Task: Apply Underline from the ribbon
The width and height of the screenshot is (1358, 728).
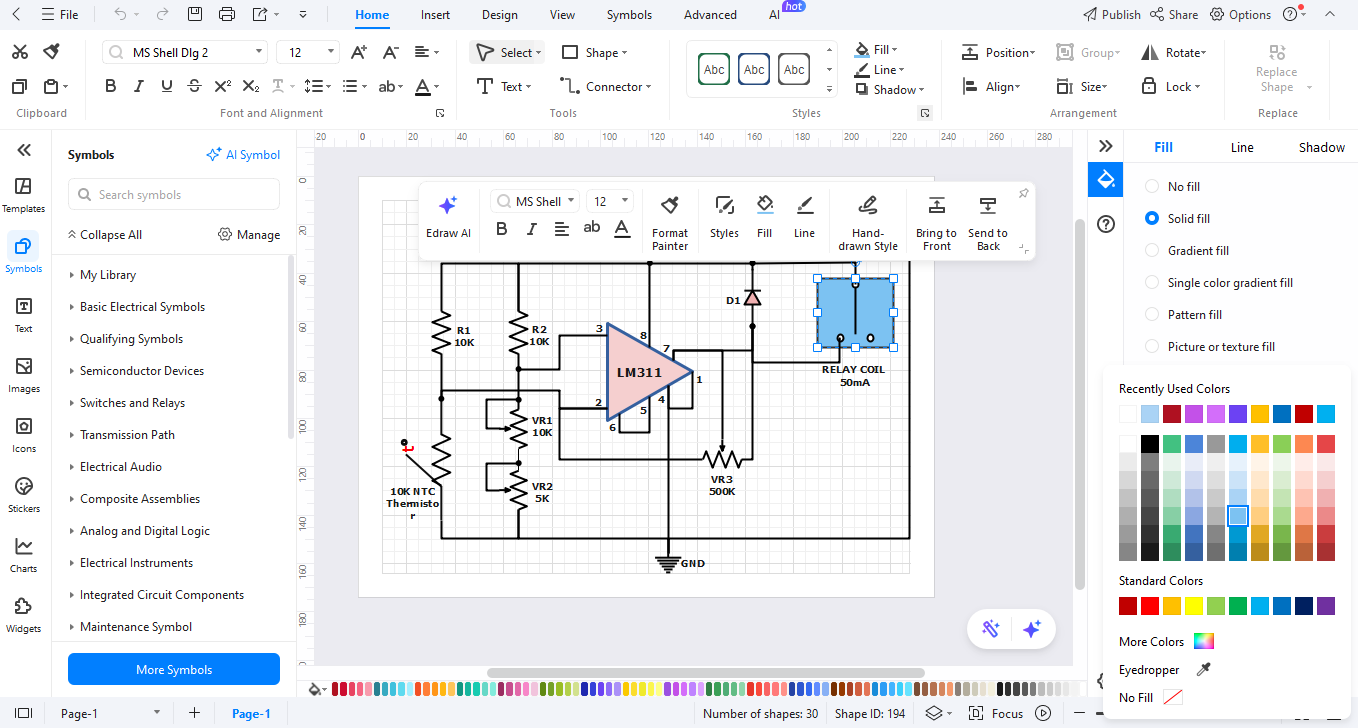Action: pyautogui.click(x=167, y=87)
